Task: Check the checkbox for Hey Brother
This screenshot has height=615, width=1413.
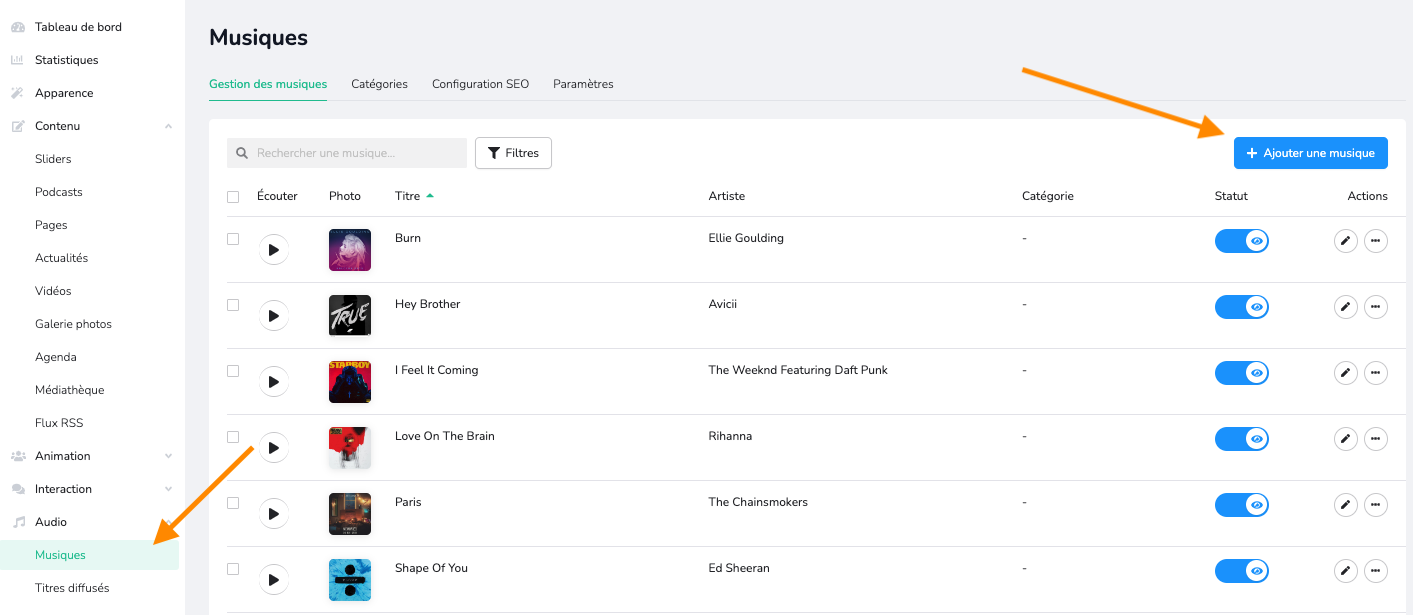Action: (233, 305)
